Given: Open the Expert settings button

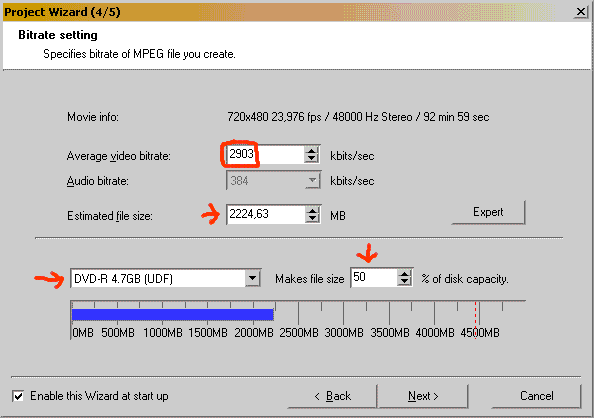Looking at the screenshot, I should 488,212.
